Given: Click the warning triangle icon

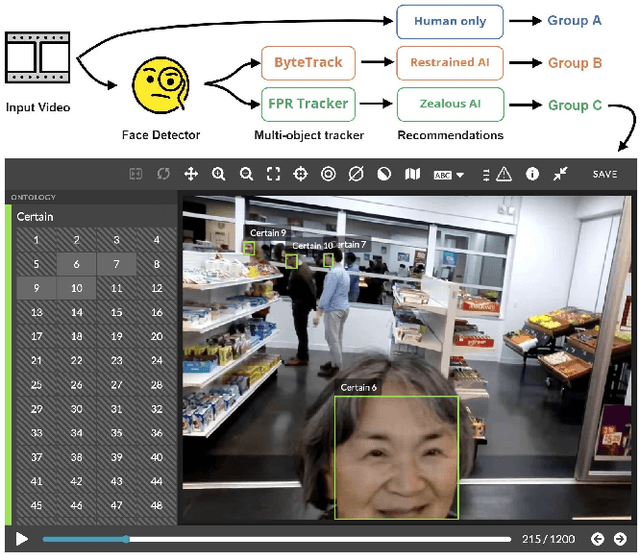Looking at the screenshot, I should [503, 174].
